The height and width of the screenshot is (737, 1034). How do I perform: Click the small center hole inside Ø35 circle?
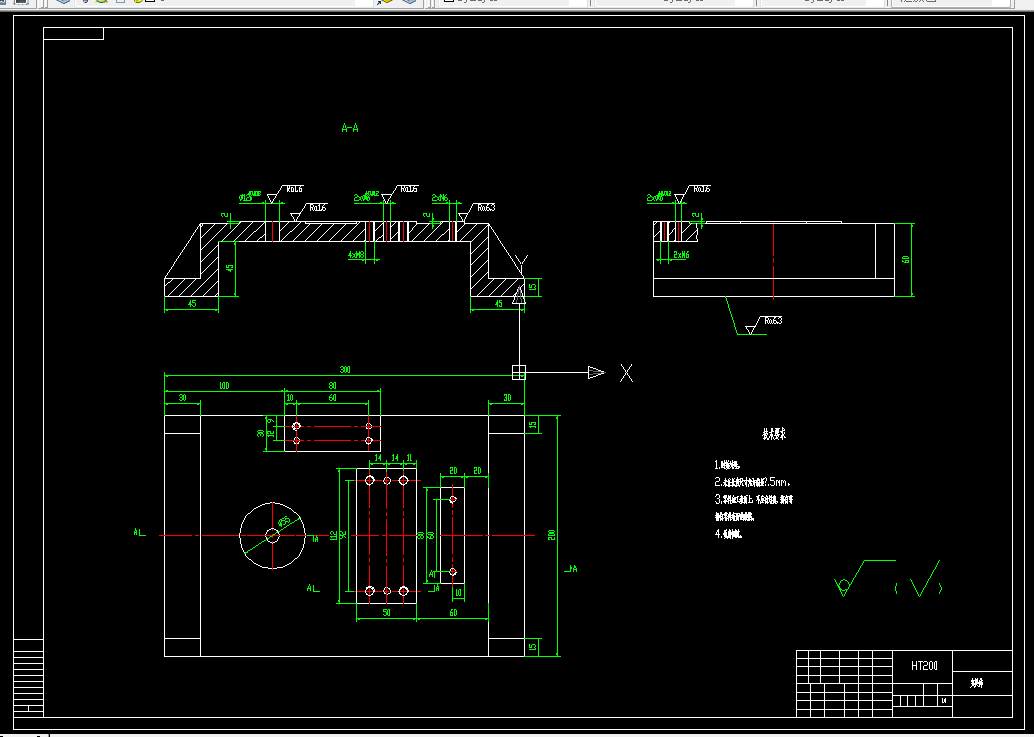coord(272,535)
